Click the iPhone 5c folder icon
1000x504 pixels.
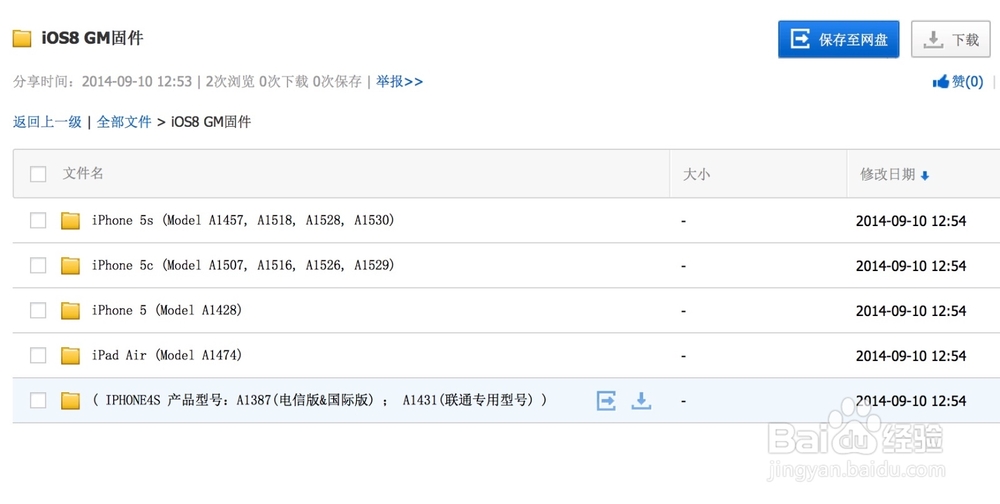(x=70, y=265)
